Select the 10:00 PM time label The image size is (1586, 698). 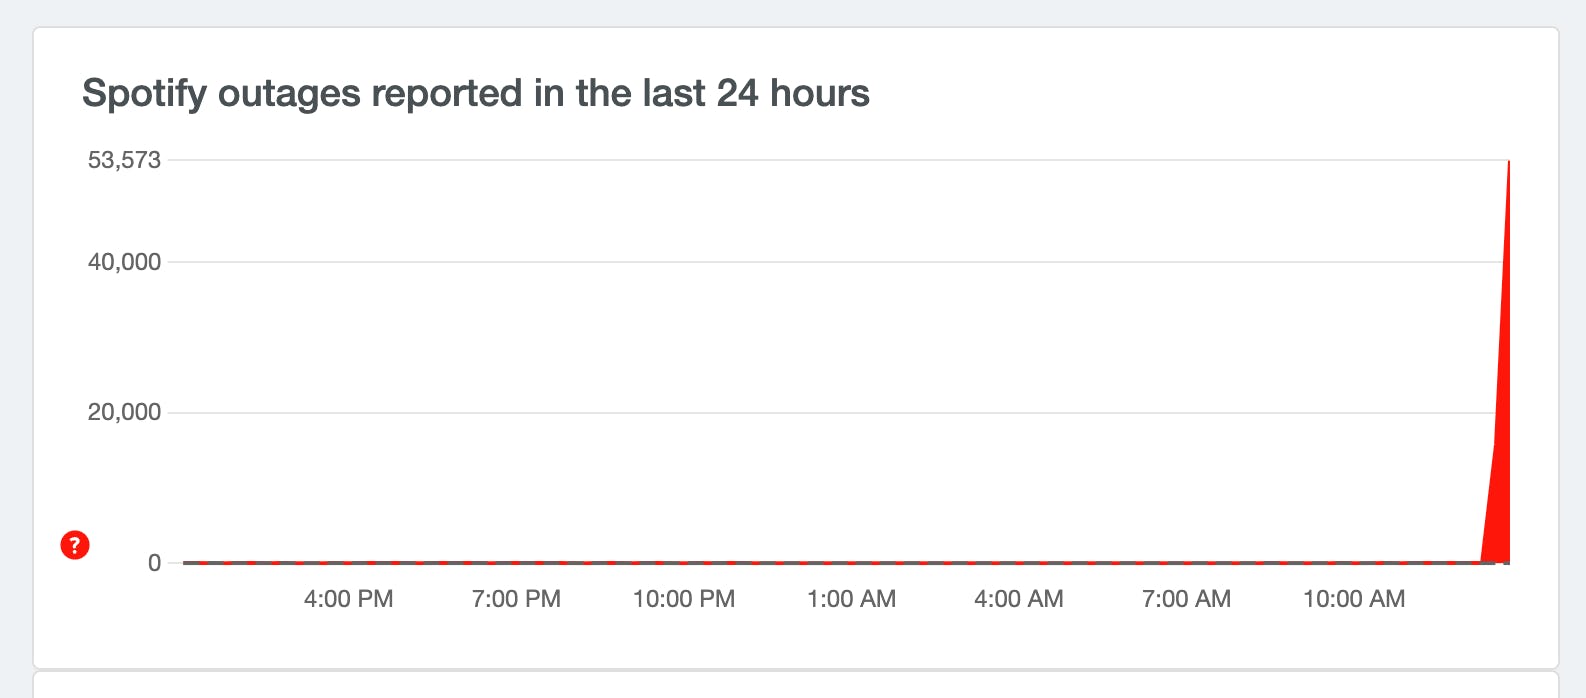pyautogui.click(x=684, y=599)
